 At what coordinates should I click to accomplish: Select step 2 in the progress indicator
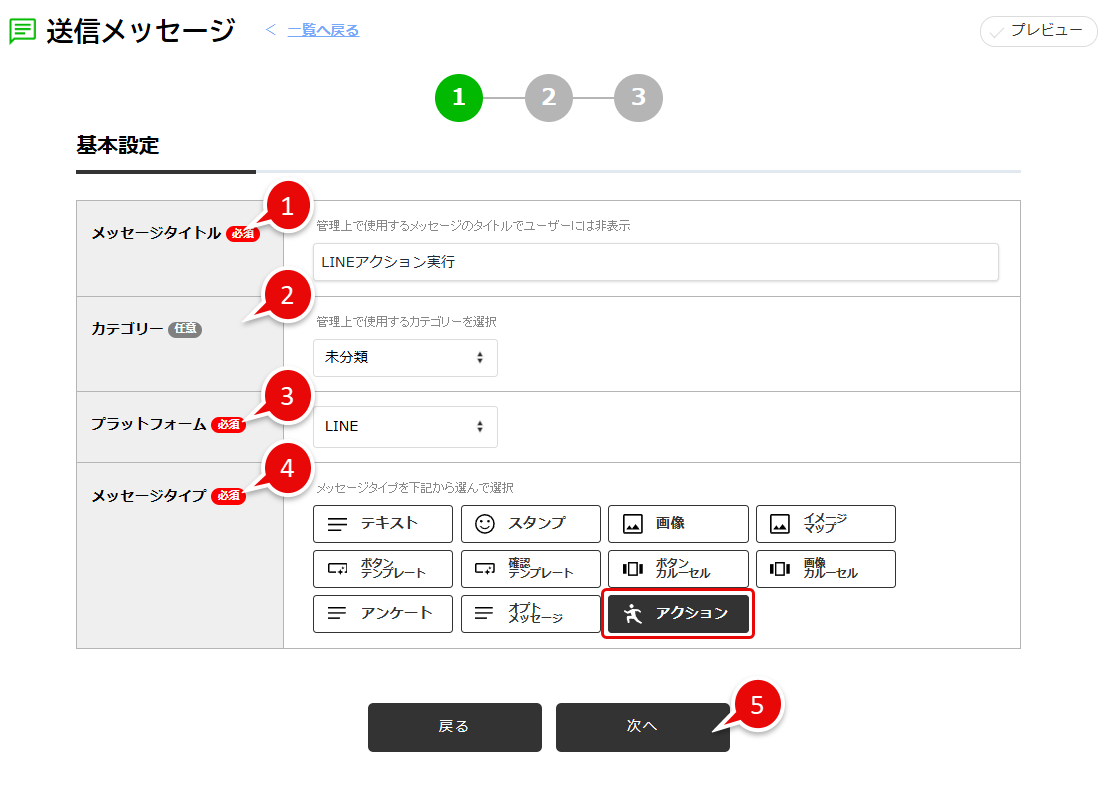[548, 97]
